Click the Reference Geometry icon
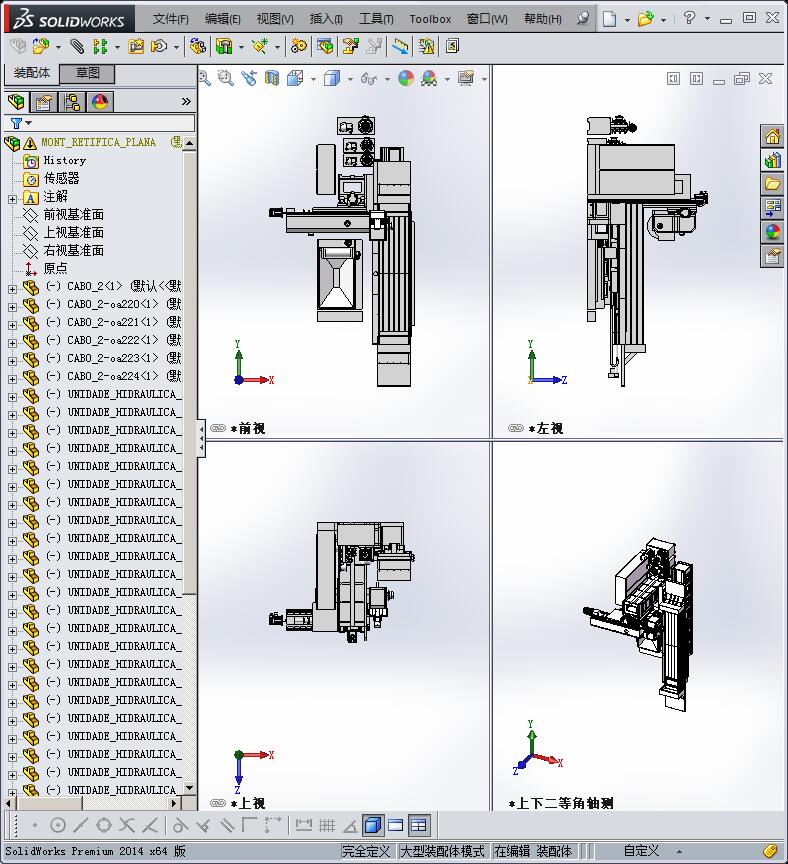This screenshot has width=788, height=864. point(260,46)
